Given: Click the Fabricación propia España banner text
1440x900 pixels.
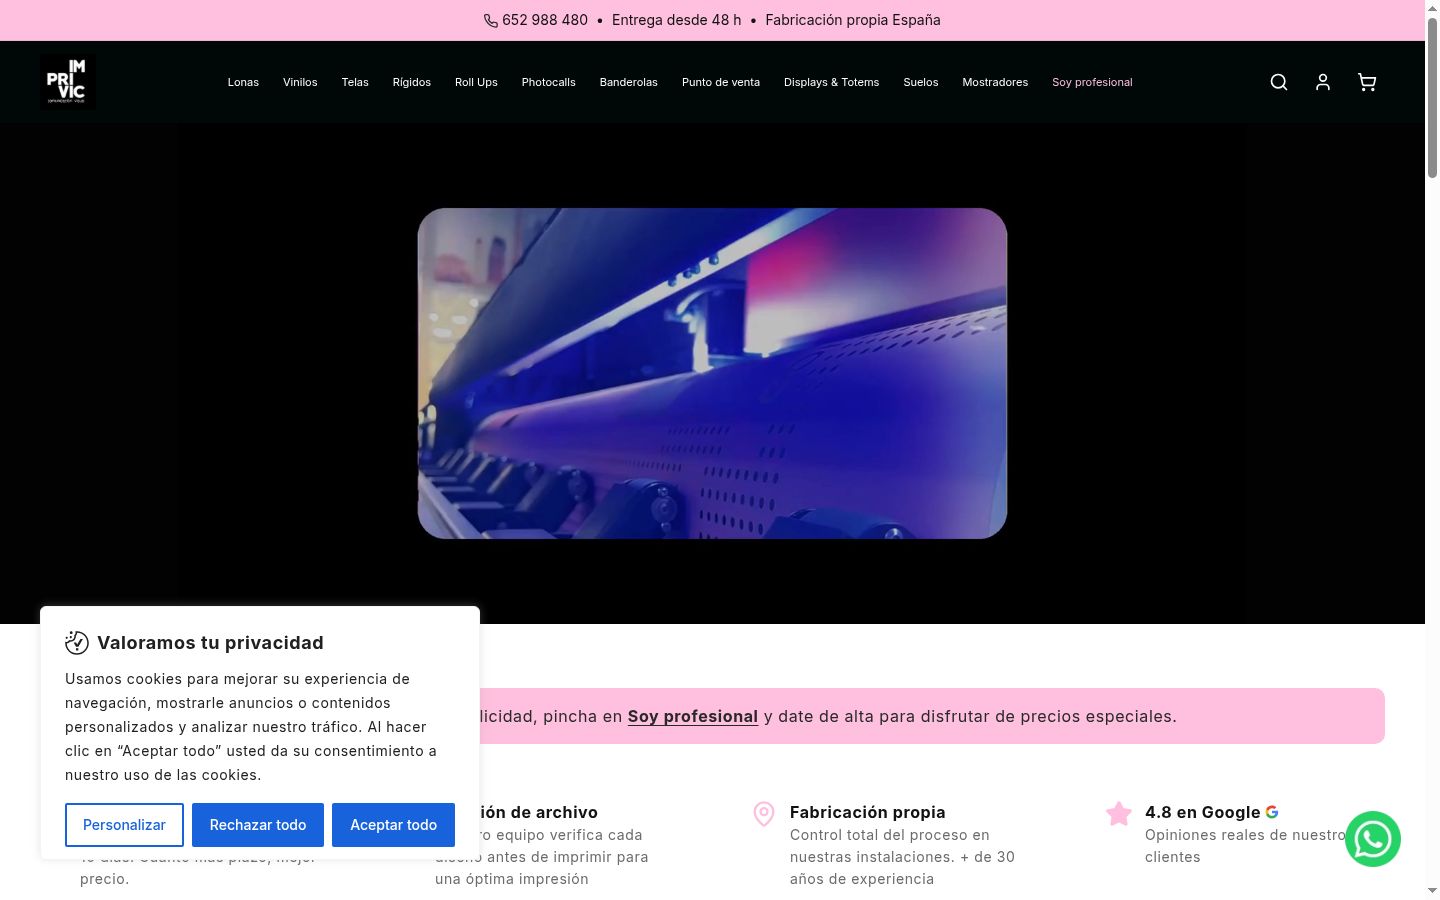Looking at the screenshot, I should tap(853, 20).
